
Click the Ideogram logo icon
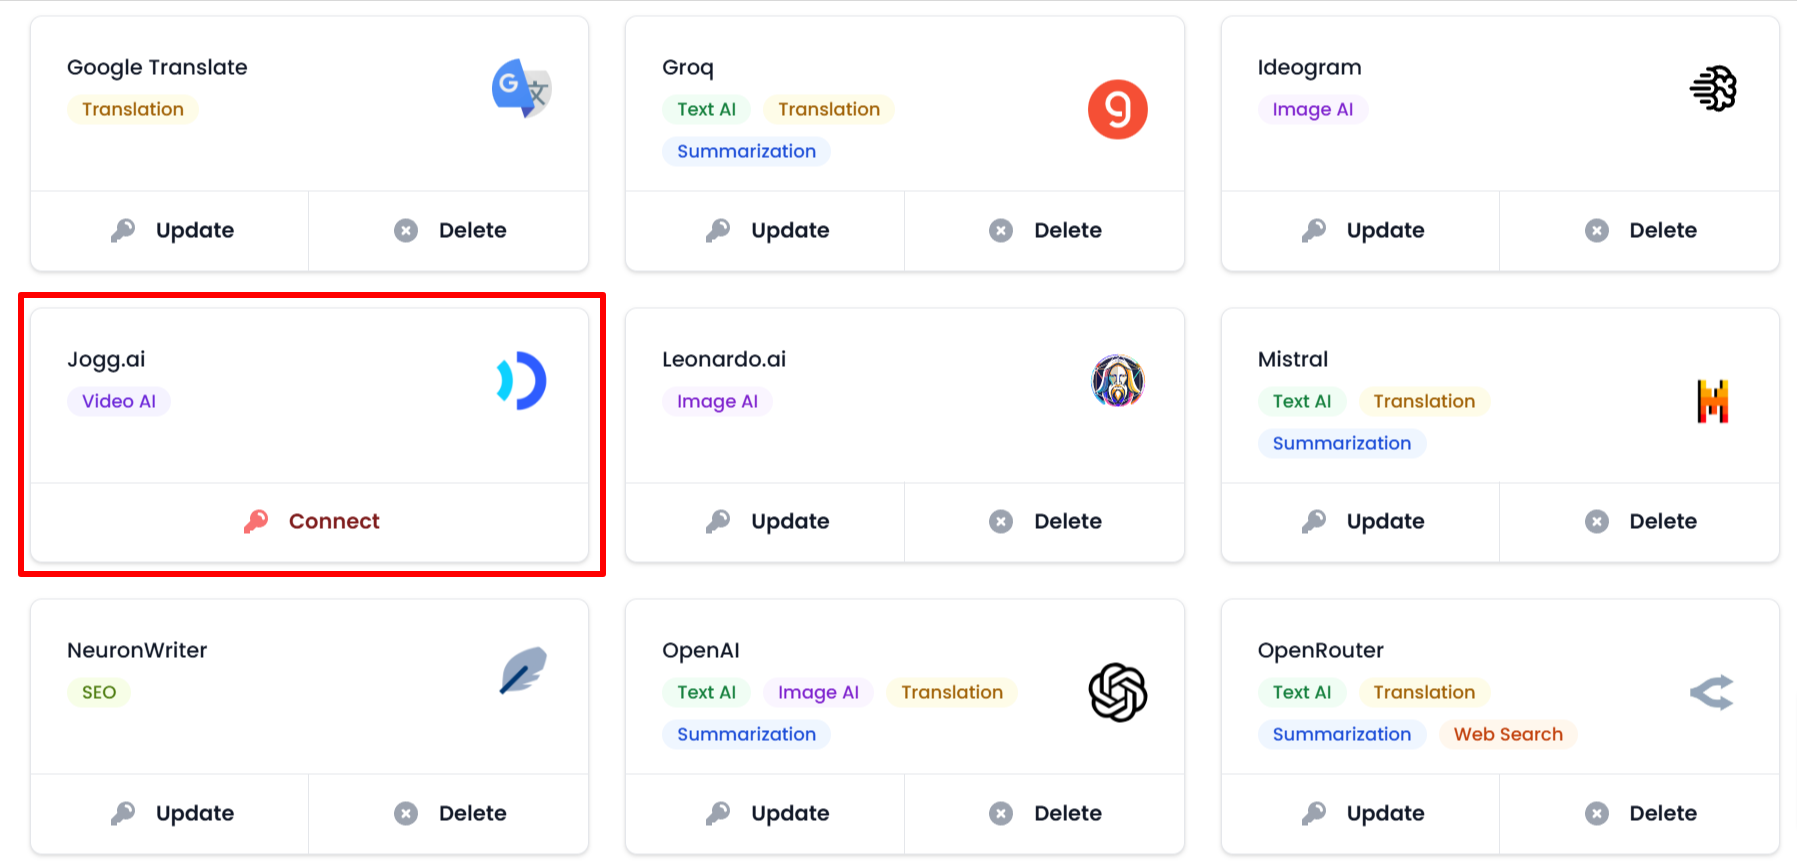[1712, 88]
